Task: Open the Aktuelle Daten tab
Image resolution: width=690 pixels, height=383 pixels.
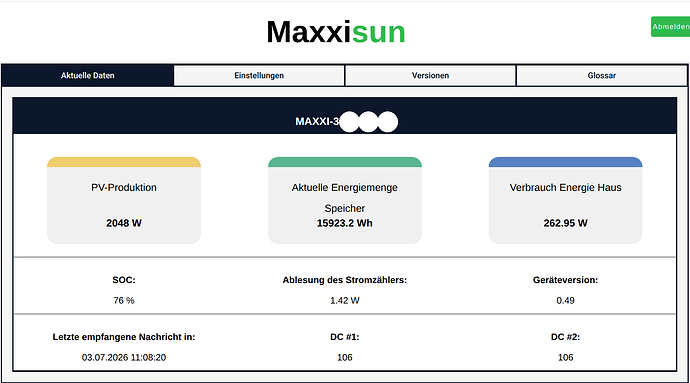Action: tap(88, 75)
